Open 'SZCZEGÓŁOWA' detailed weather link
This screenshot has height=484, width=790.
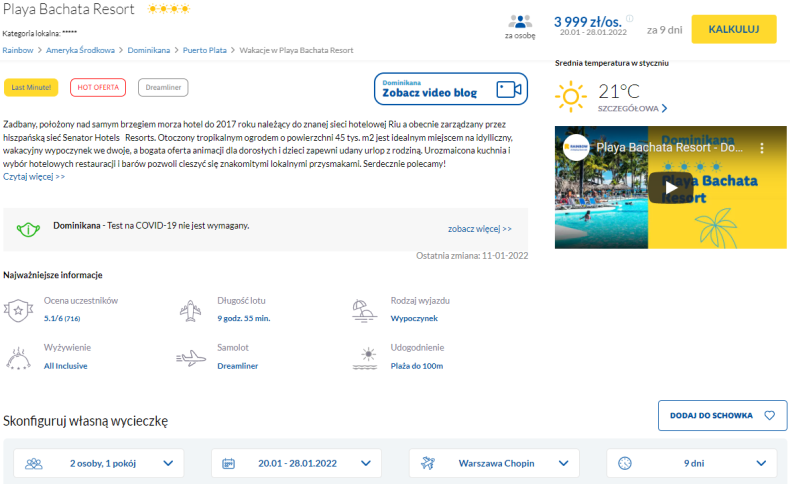click(x=632, y=108)
